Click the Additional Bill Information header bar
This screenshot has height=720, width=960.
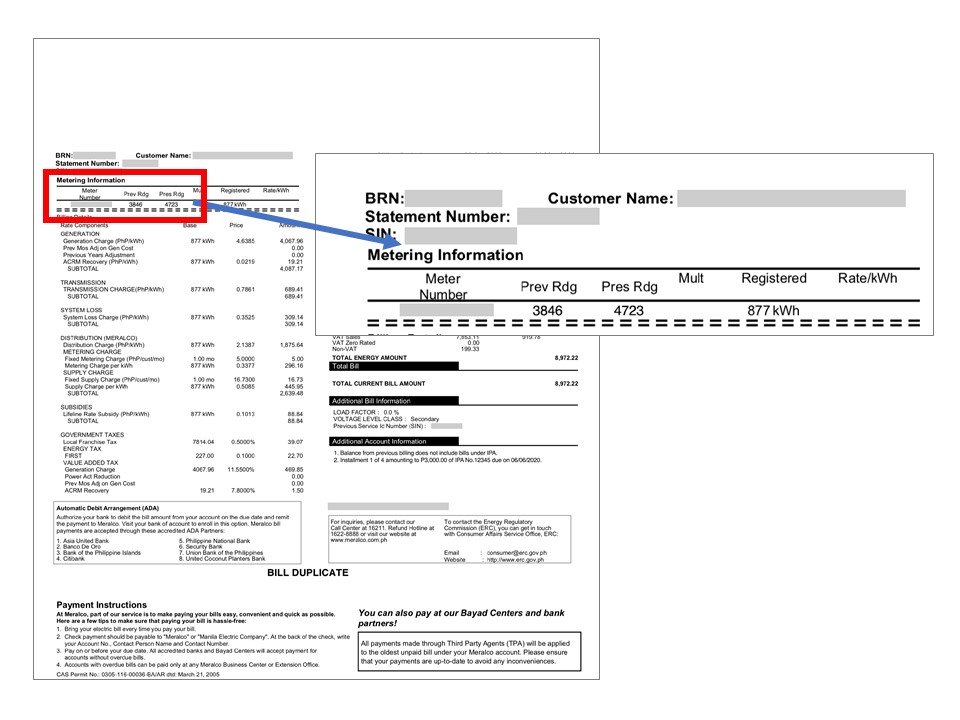[x=393, y=401]
